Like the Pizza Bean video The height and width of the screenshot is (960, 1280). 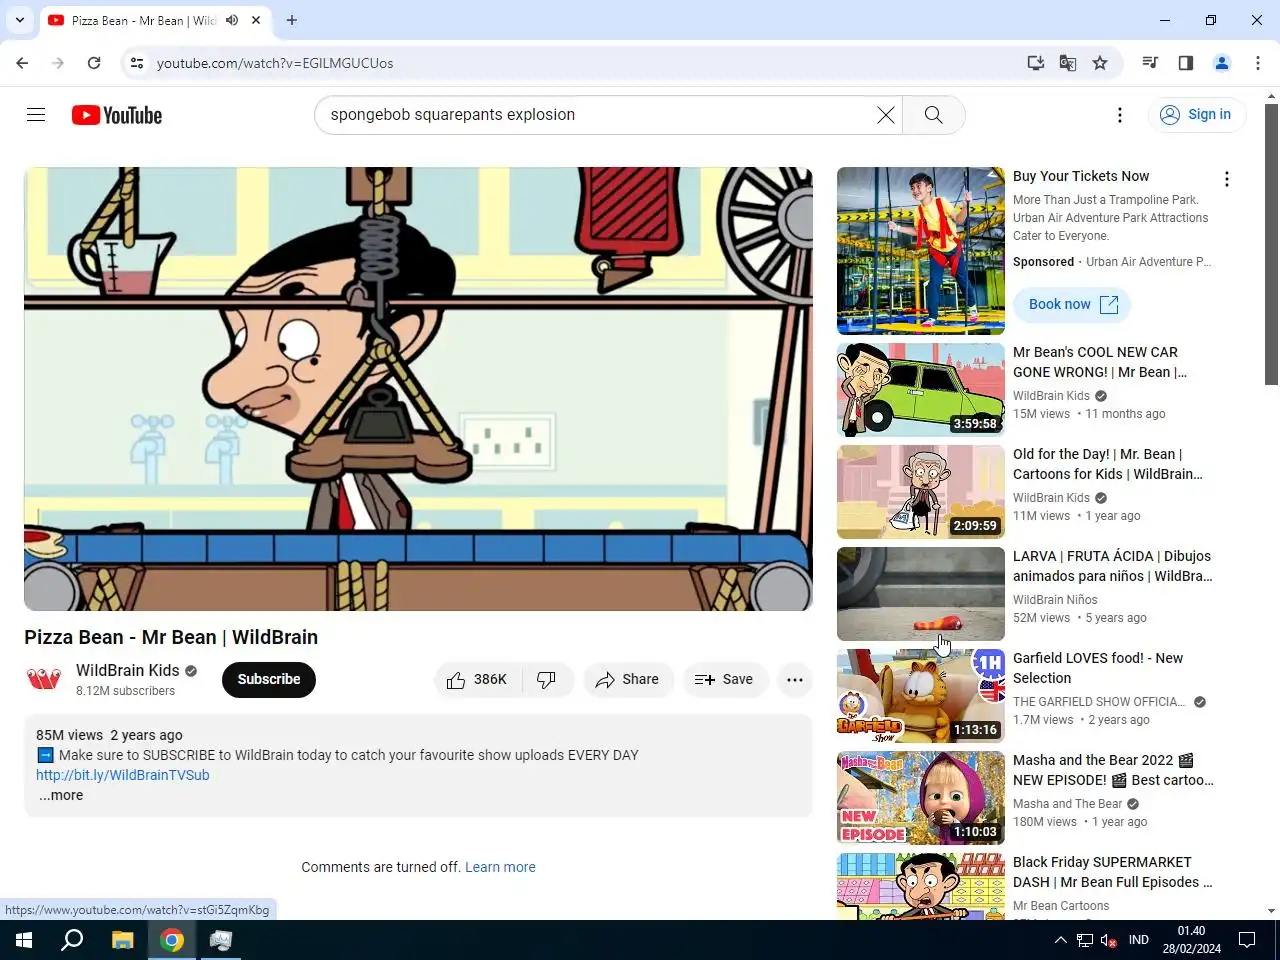477,680
